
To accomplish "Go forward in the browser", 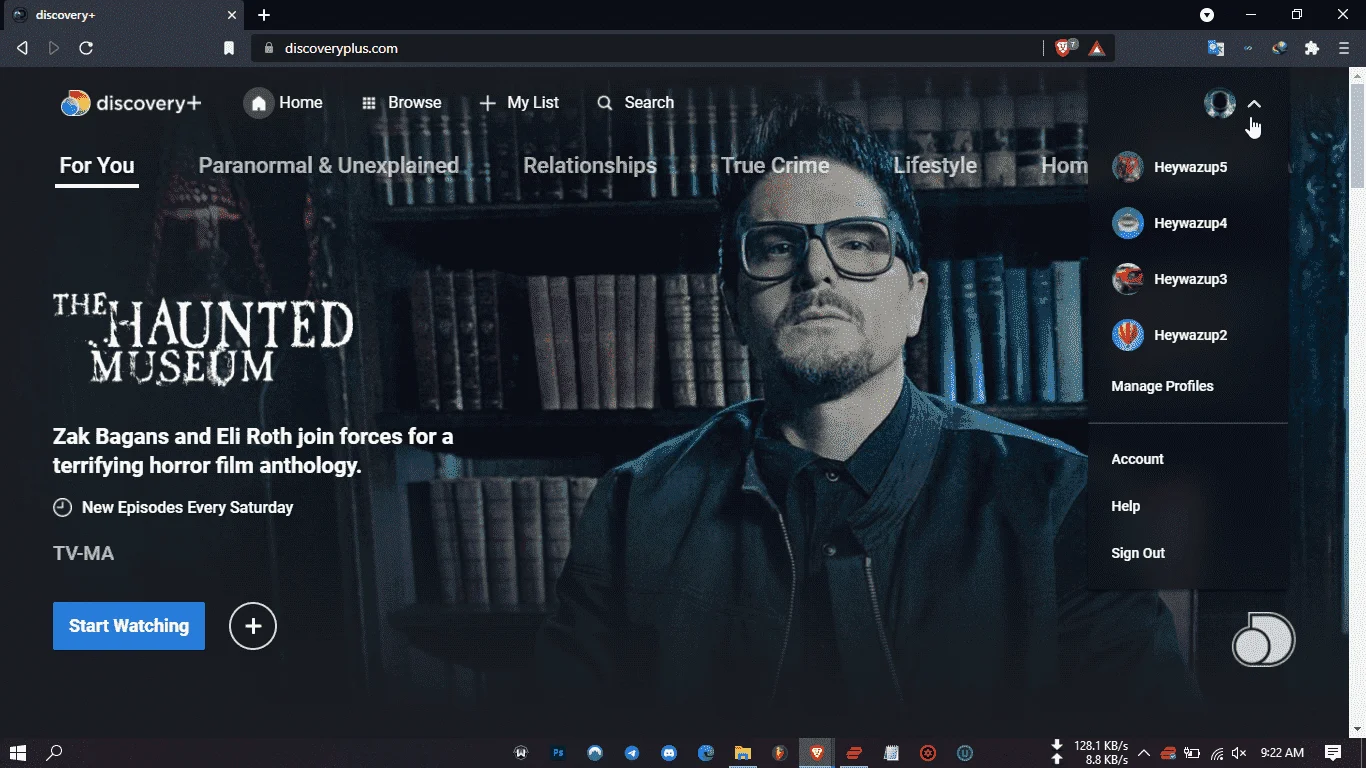I will pos(54,48).
